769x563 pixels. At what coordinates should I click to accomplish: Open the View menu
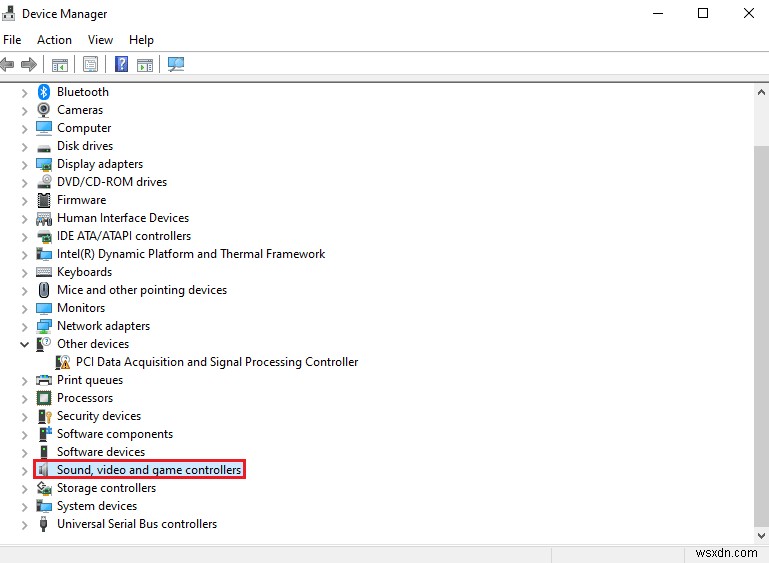click(x=101, y=40)
